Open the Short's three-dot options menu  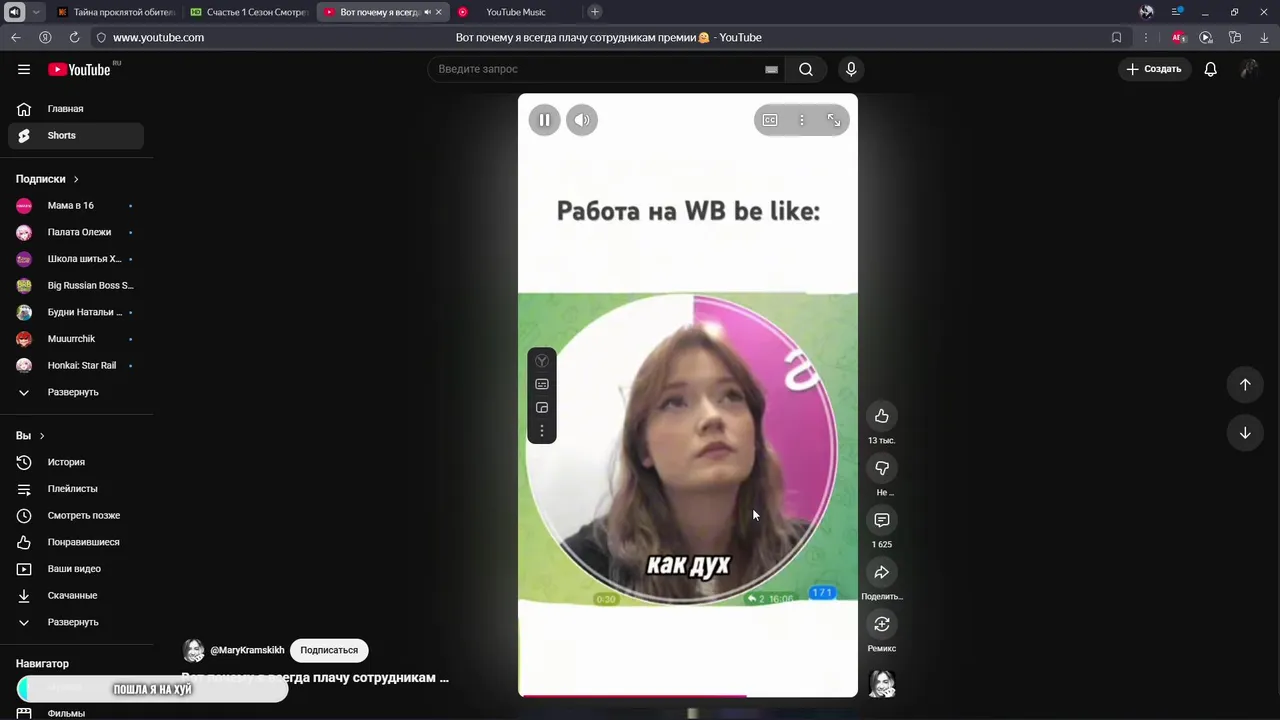click(x=802, y=120)
